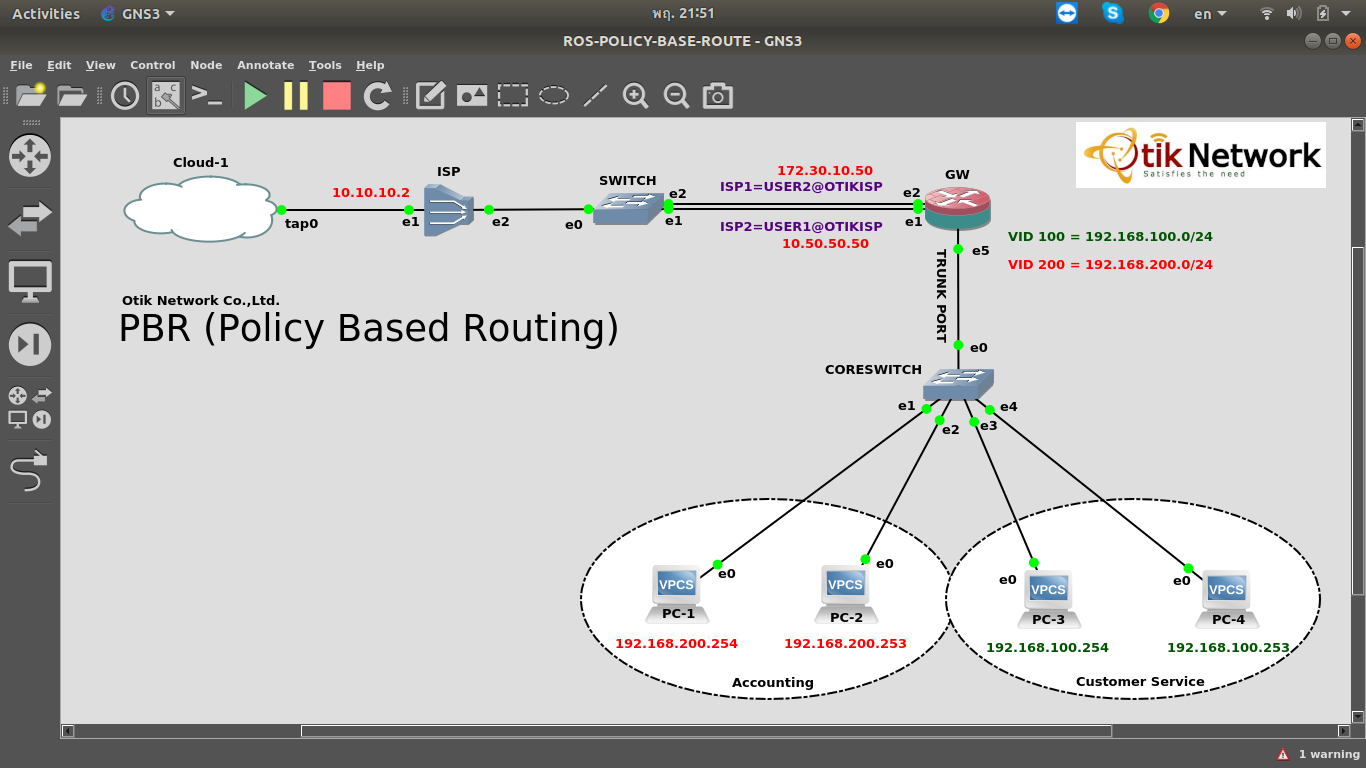The height and width of the screenshot is (768, 1366).
Task: Click the horizontal scrollbar of the workspace
Action: (706, 731)
